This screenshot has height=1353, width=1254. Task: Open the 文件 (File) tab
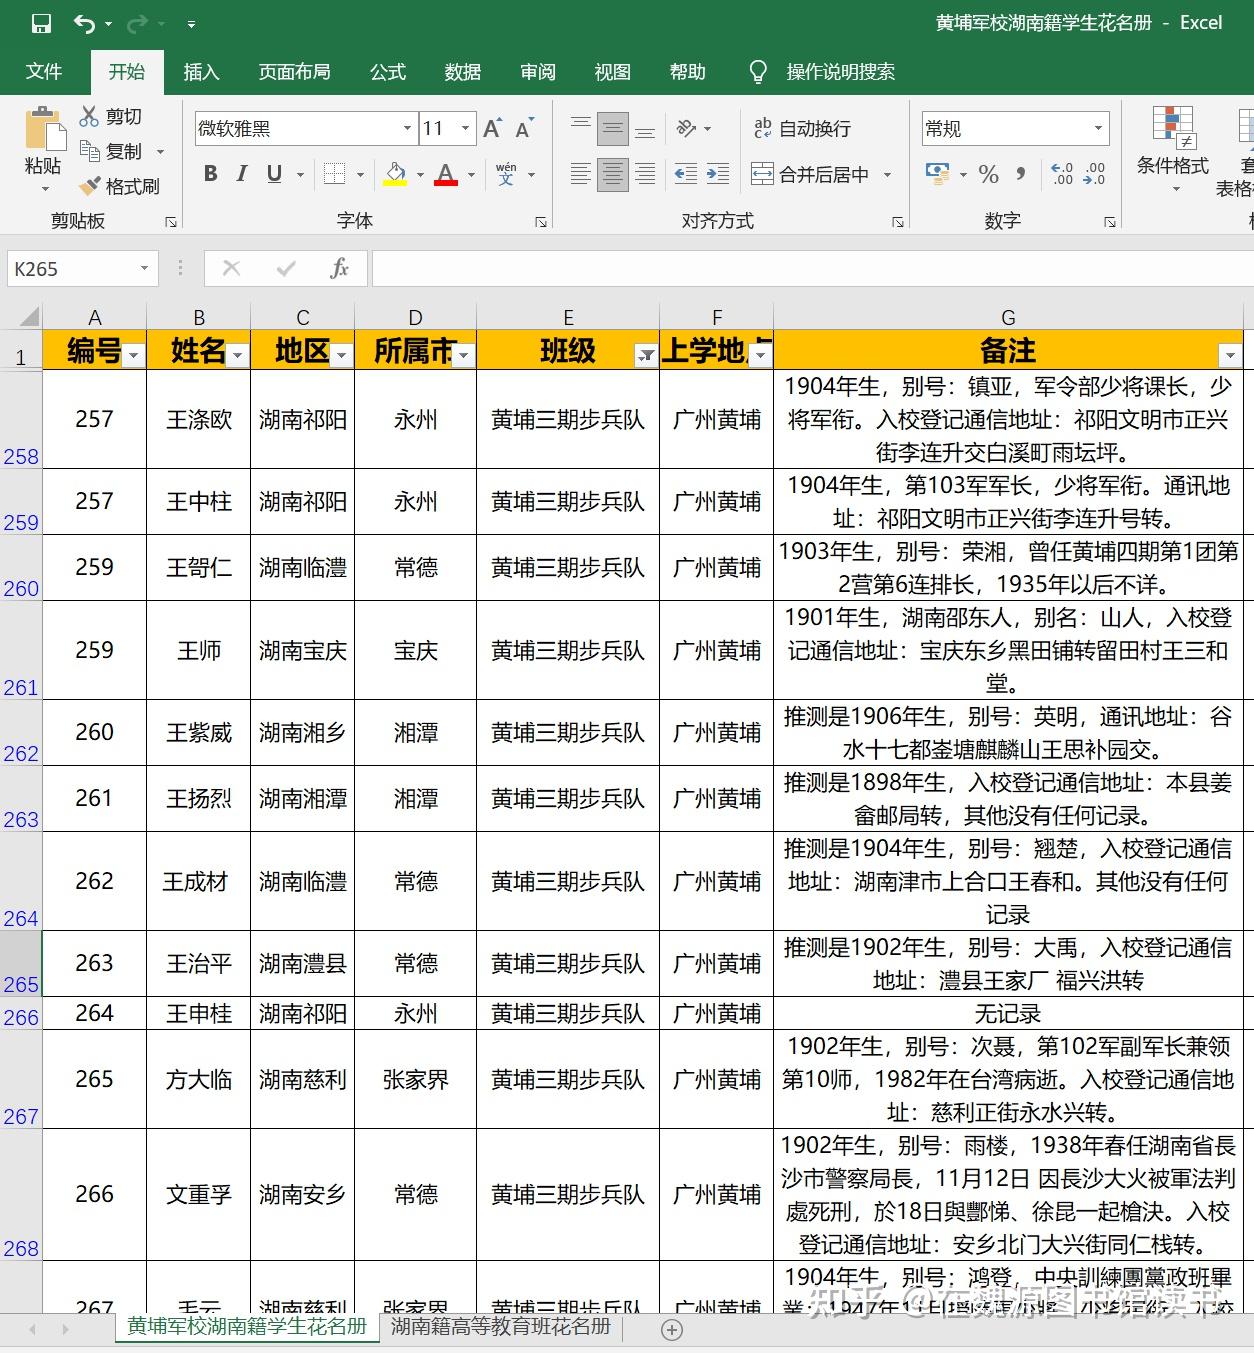click(44, 71)
